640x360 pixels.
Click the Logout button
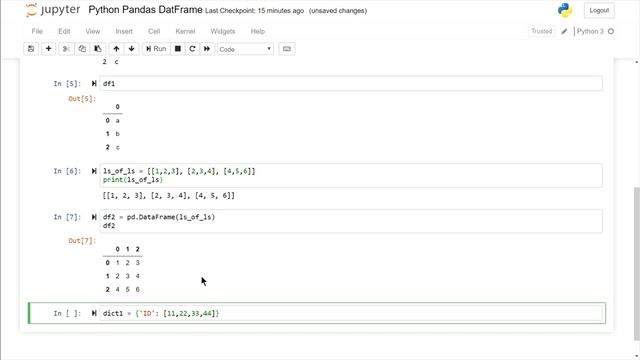[x=599, y=10]
